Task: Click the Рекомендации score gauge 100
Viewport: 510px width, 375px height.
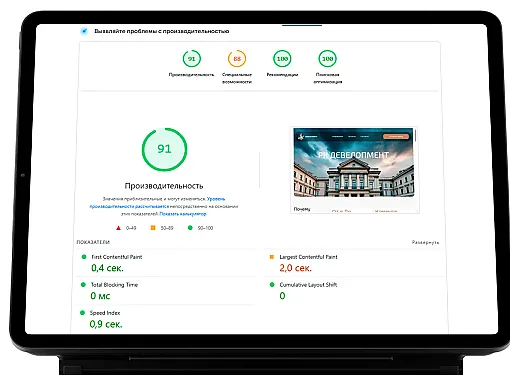Action: 282,59
